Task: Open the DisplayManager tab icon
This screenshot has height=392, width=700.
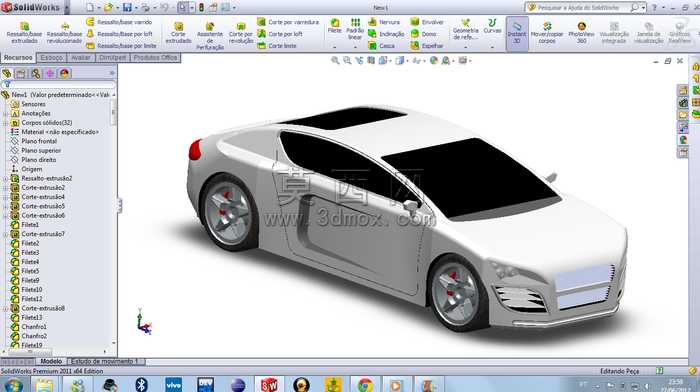Action: point(64,73)
